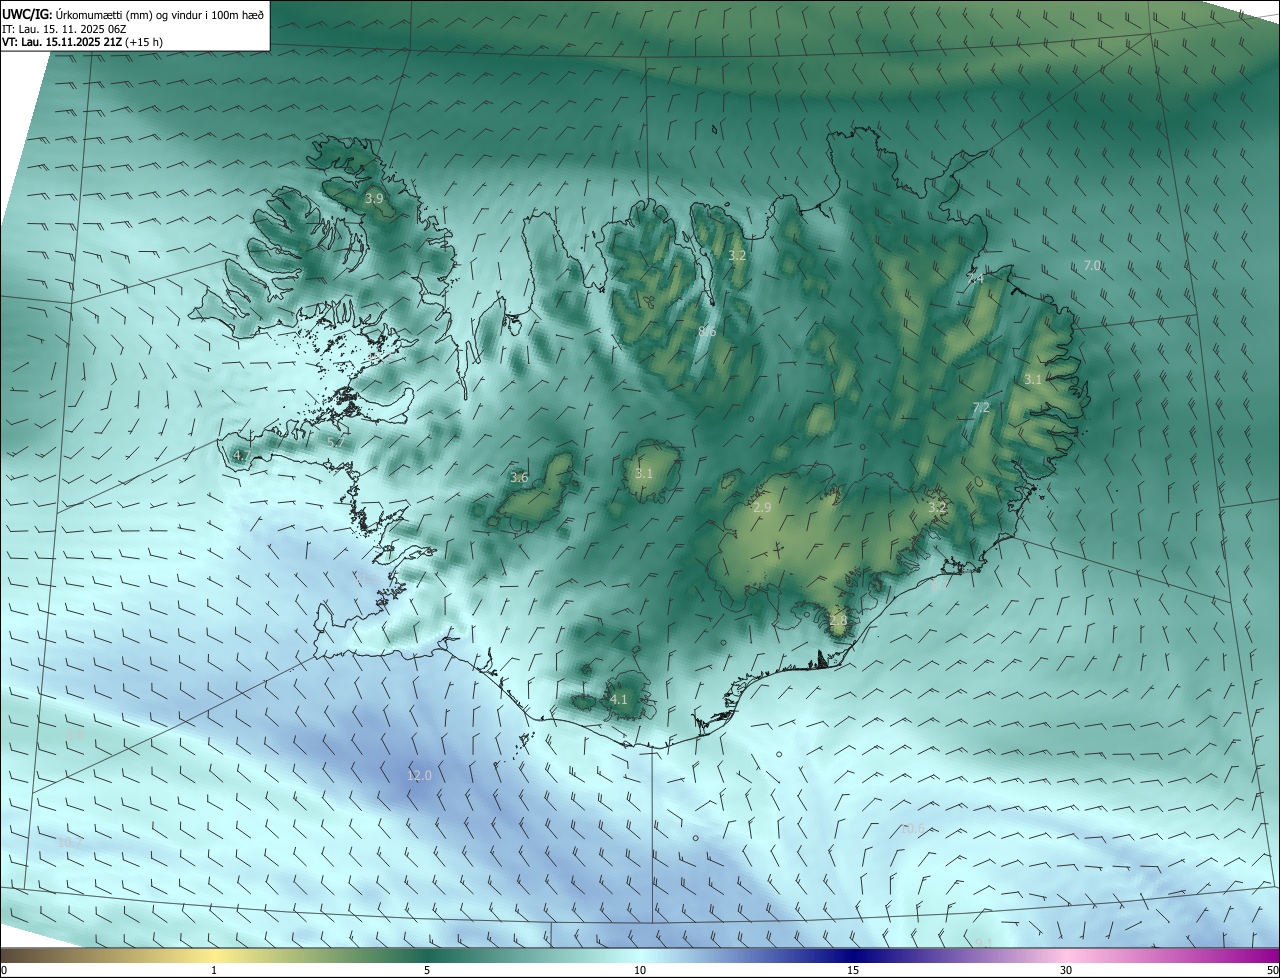The image size is (1280, 978).
Task: Click the 4.7 precipitation value label
Action: (241, 455)
